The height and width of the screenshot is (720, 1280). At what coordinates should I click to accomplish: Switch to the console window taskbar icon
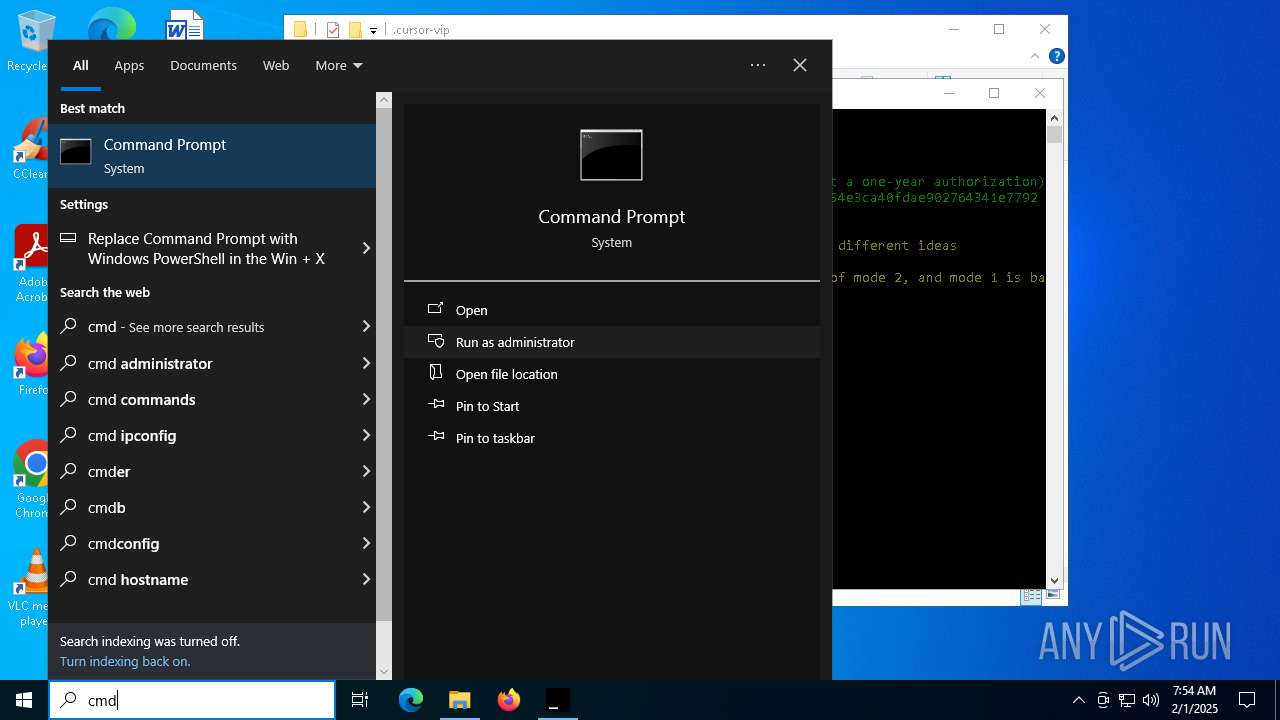[557, 700]
